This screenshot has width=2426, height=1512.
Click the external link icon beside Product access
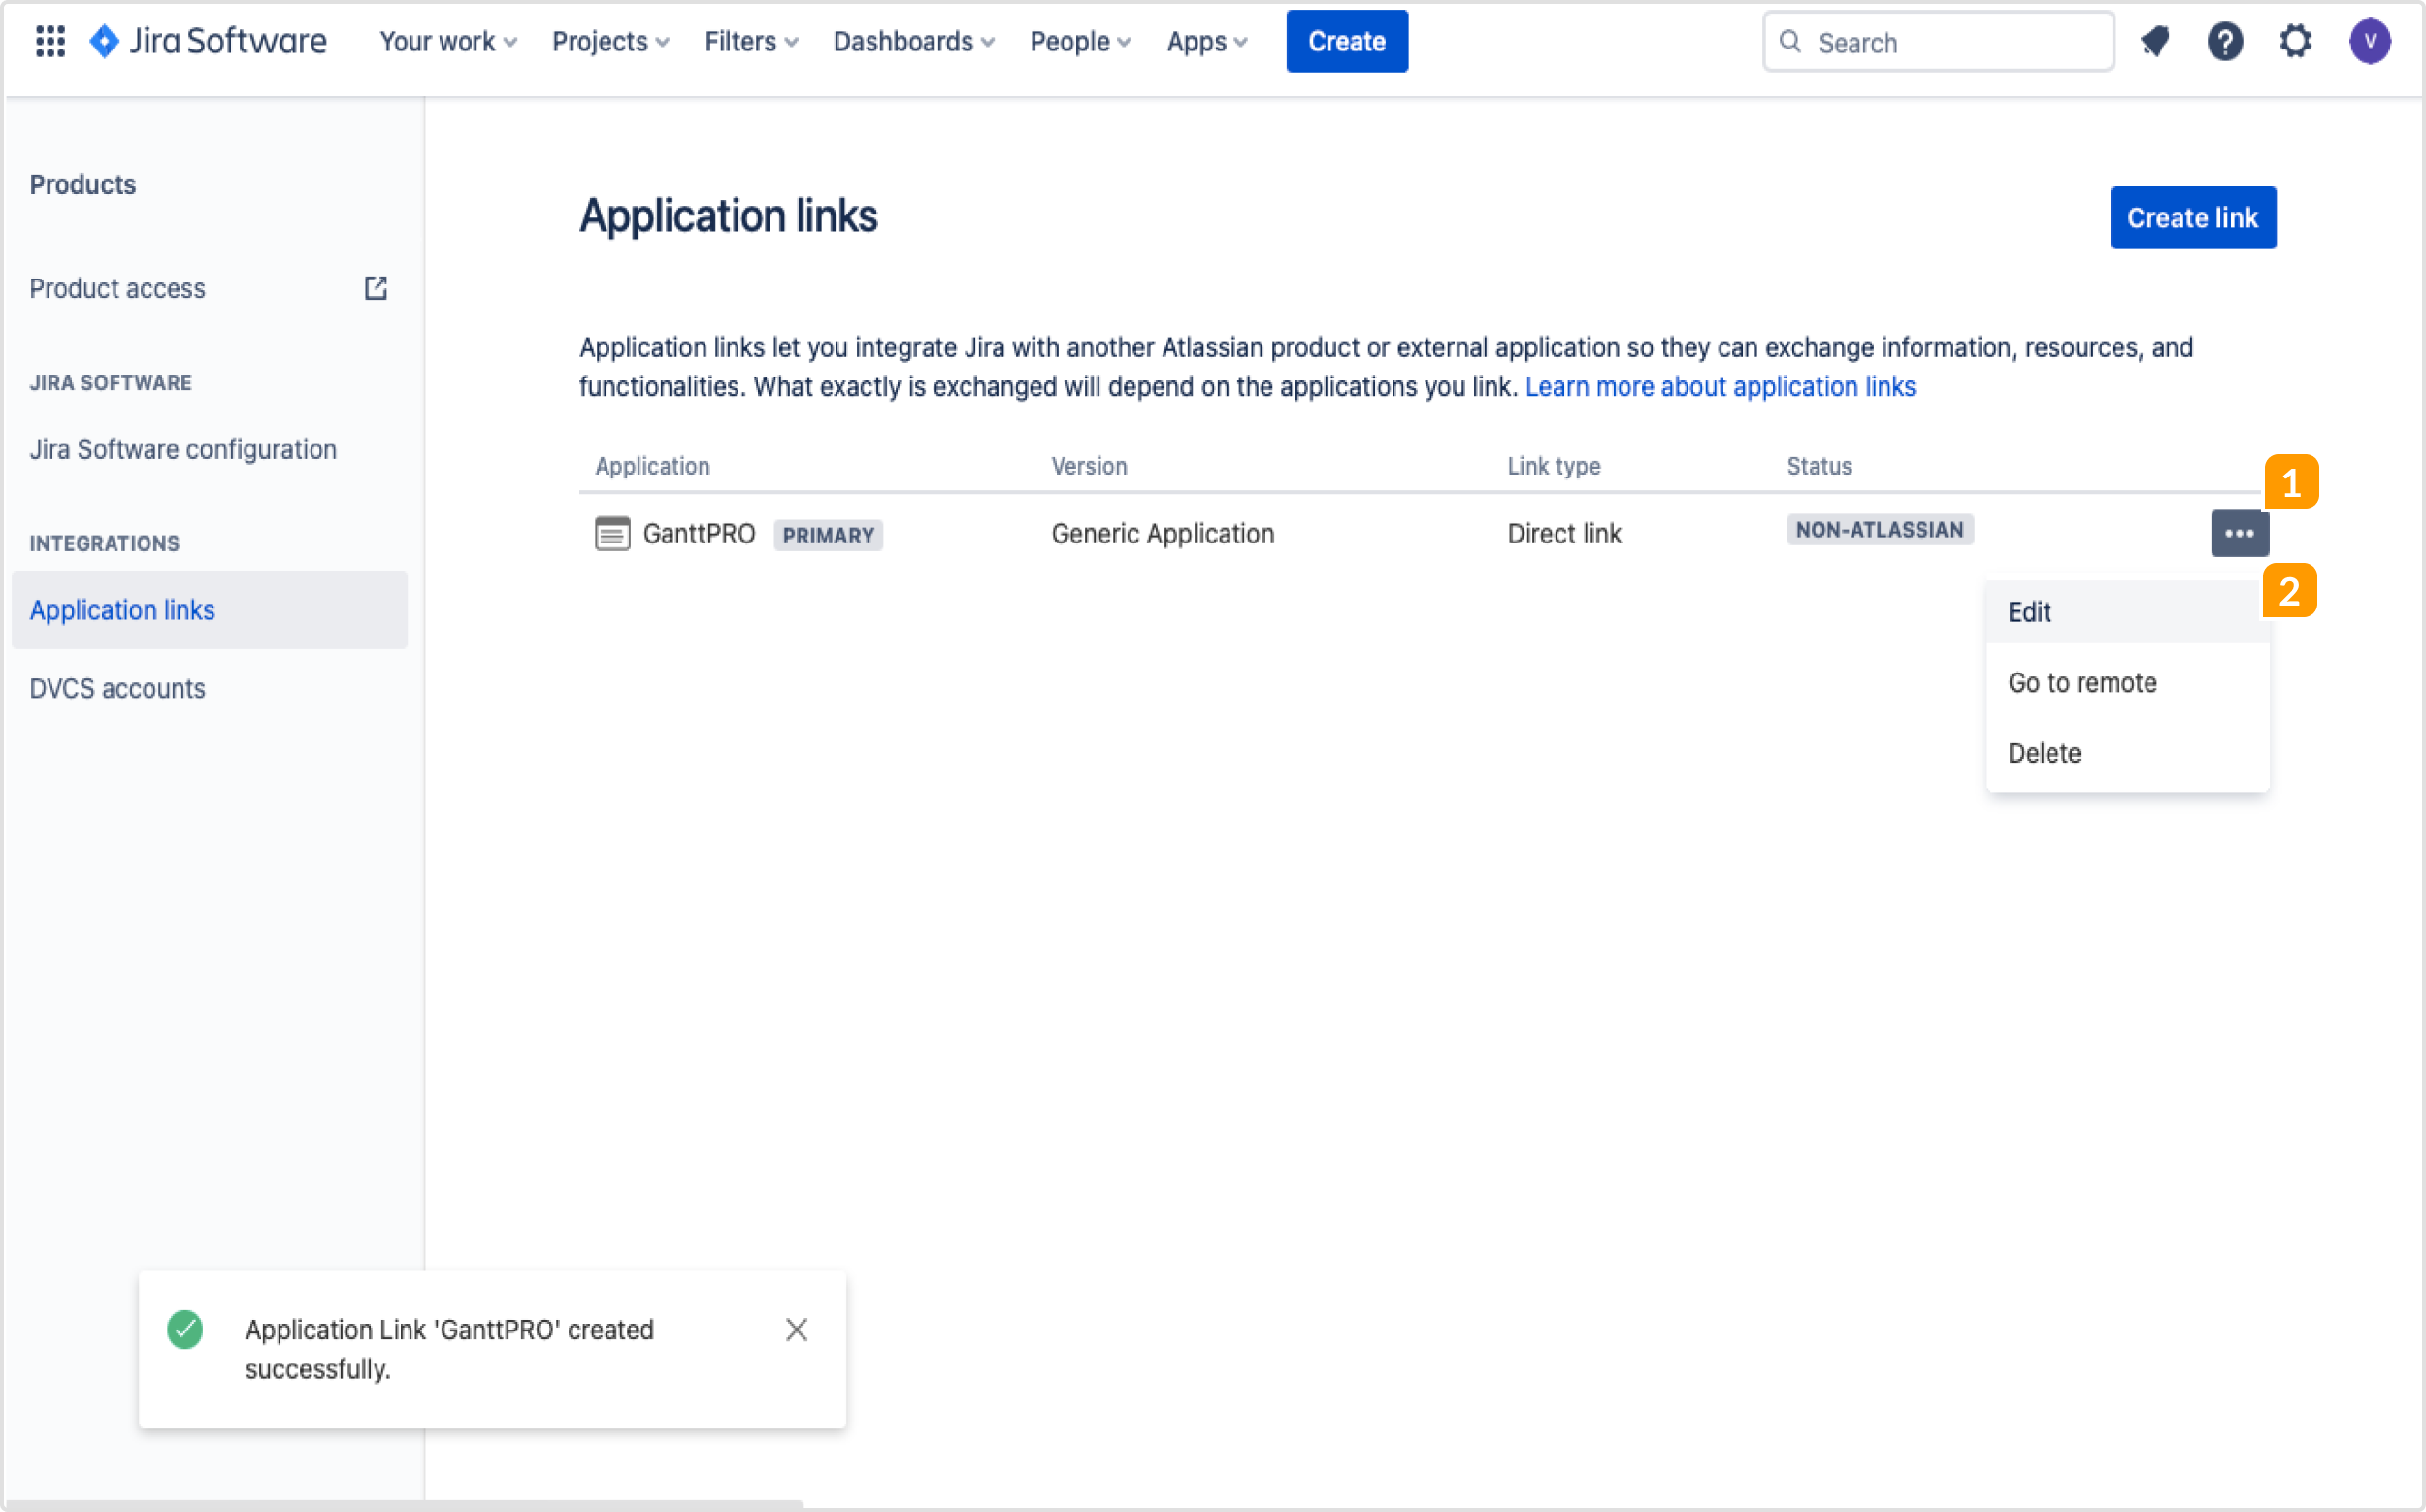[375, 288]
